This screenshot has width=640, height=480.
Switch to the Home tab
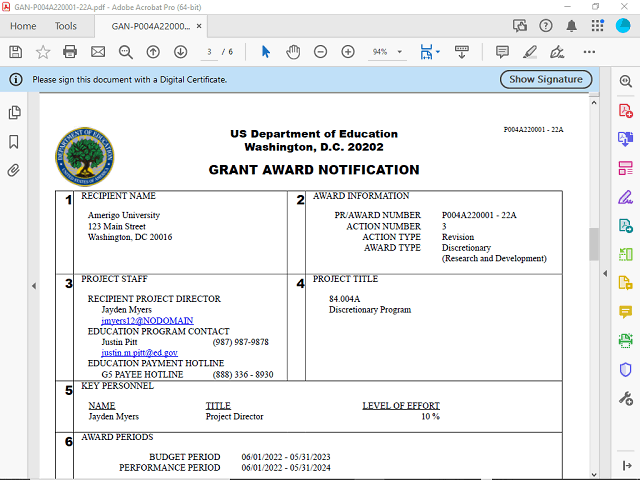[22, 26]
